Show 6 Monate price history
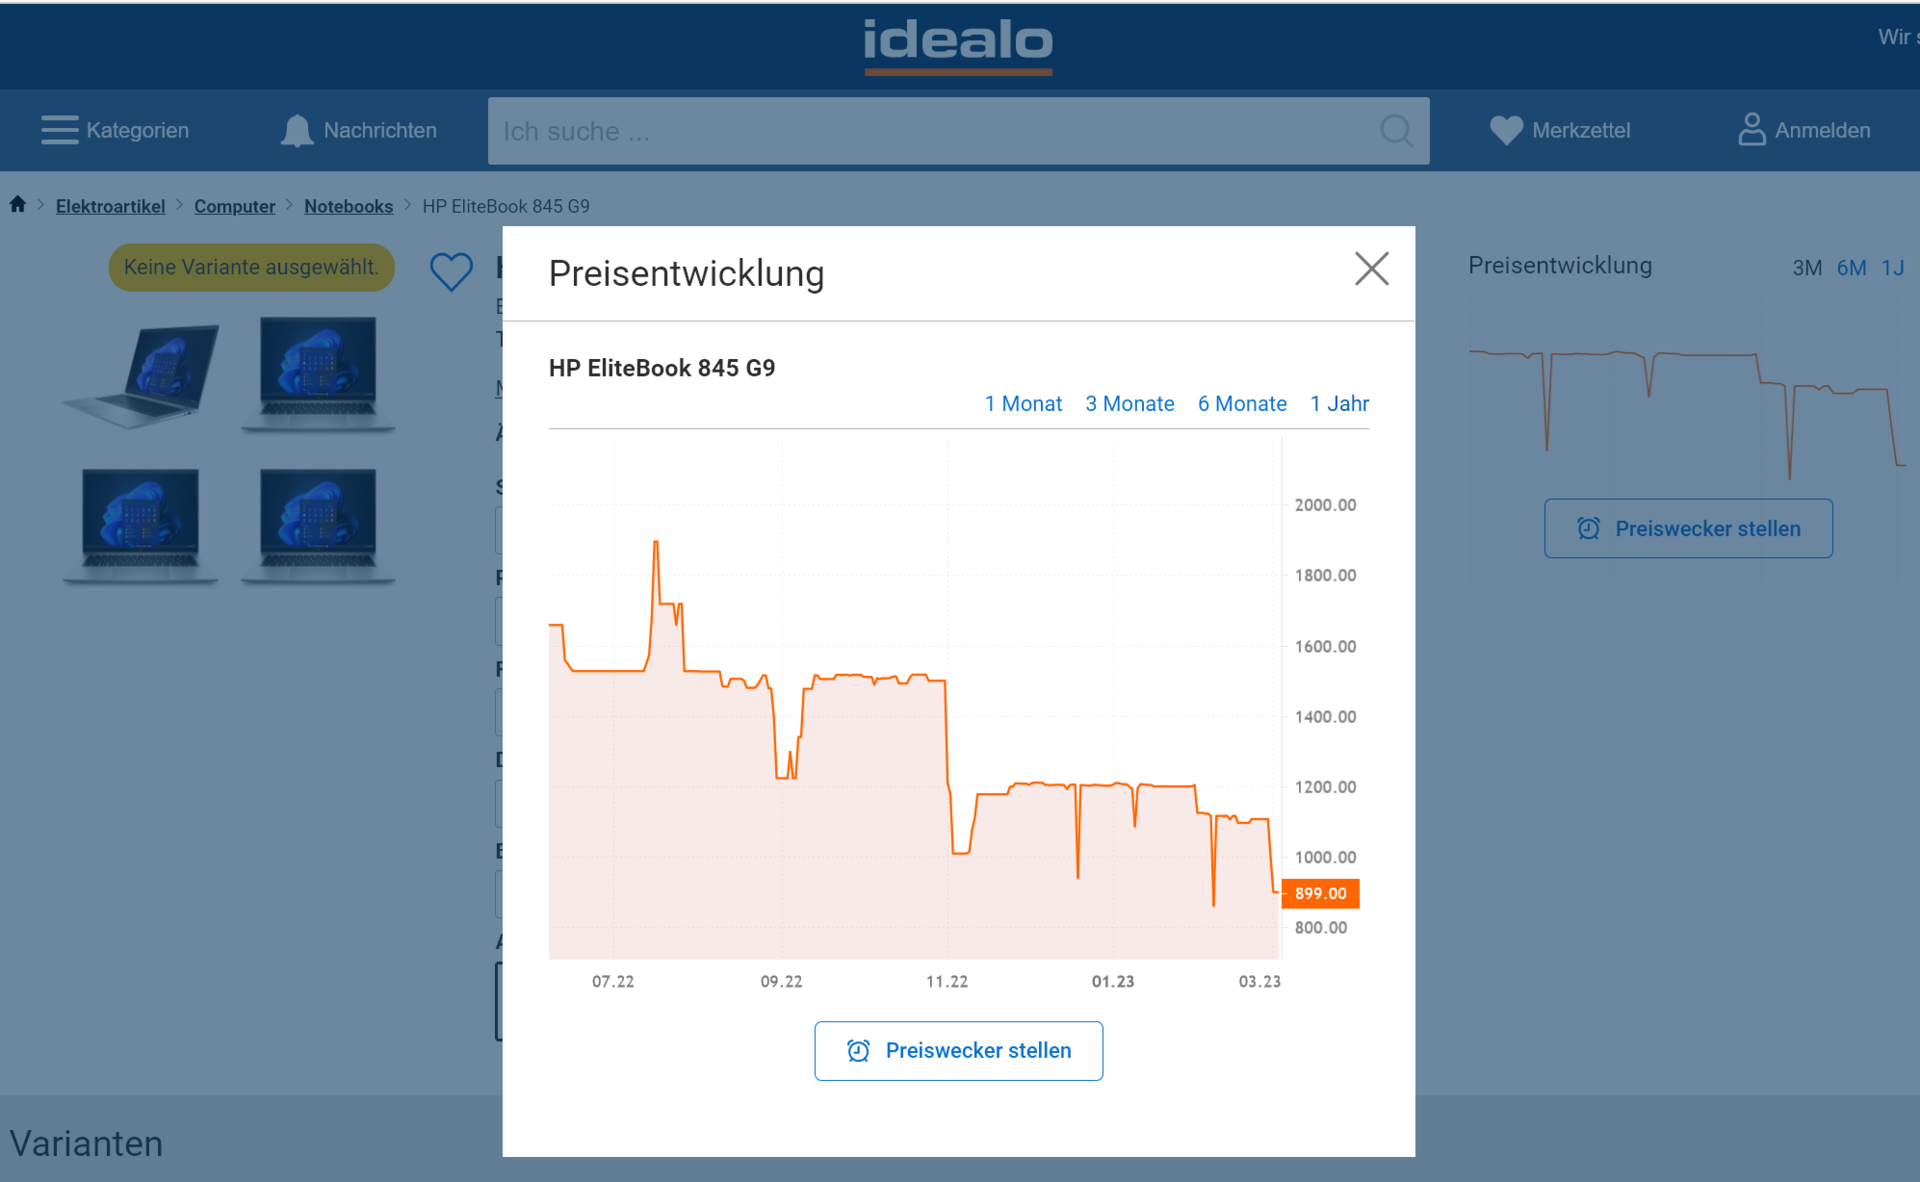 coord(1241,404)
